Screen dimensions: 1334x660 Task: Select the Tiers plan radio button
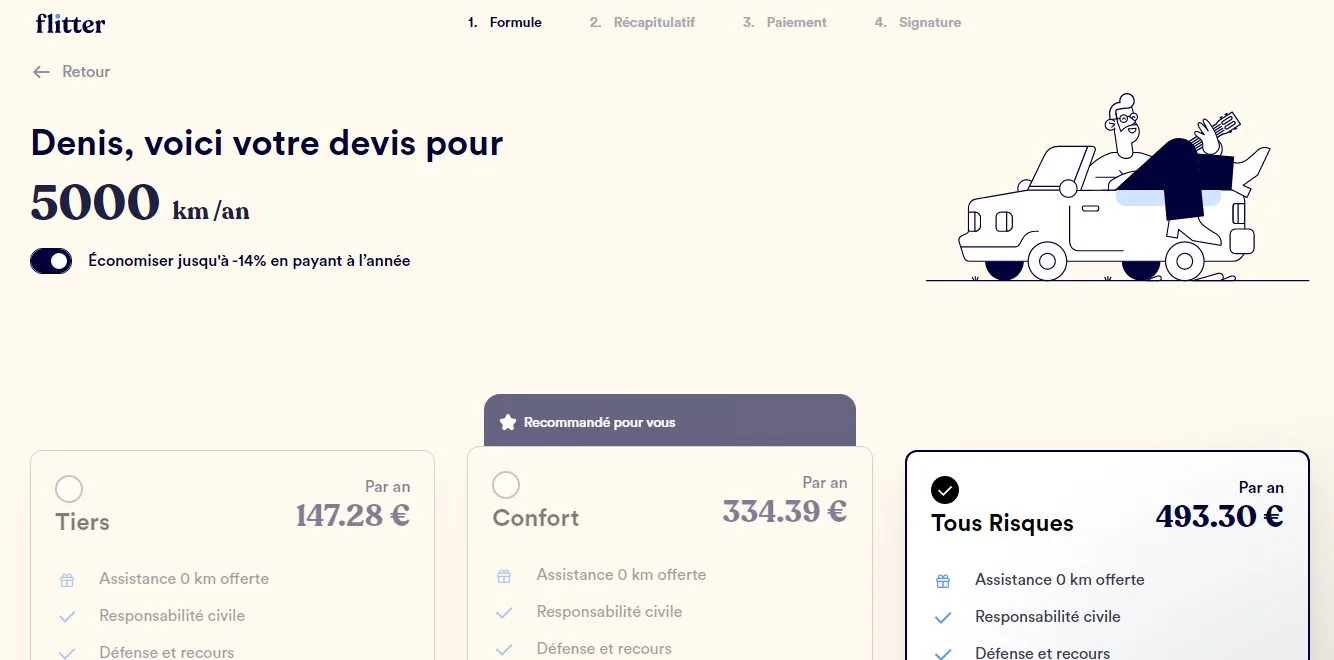click(x=69, y=489)
